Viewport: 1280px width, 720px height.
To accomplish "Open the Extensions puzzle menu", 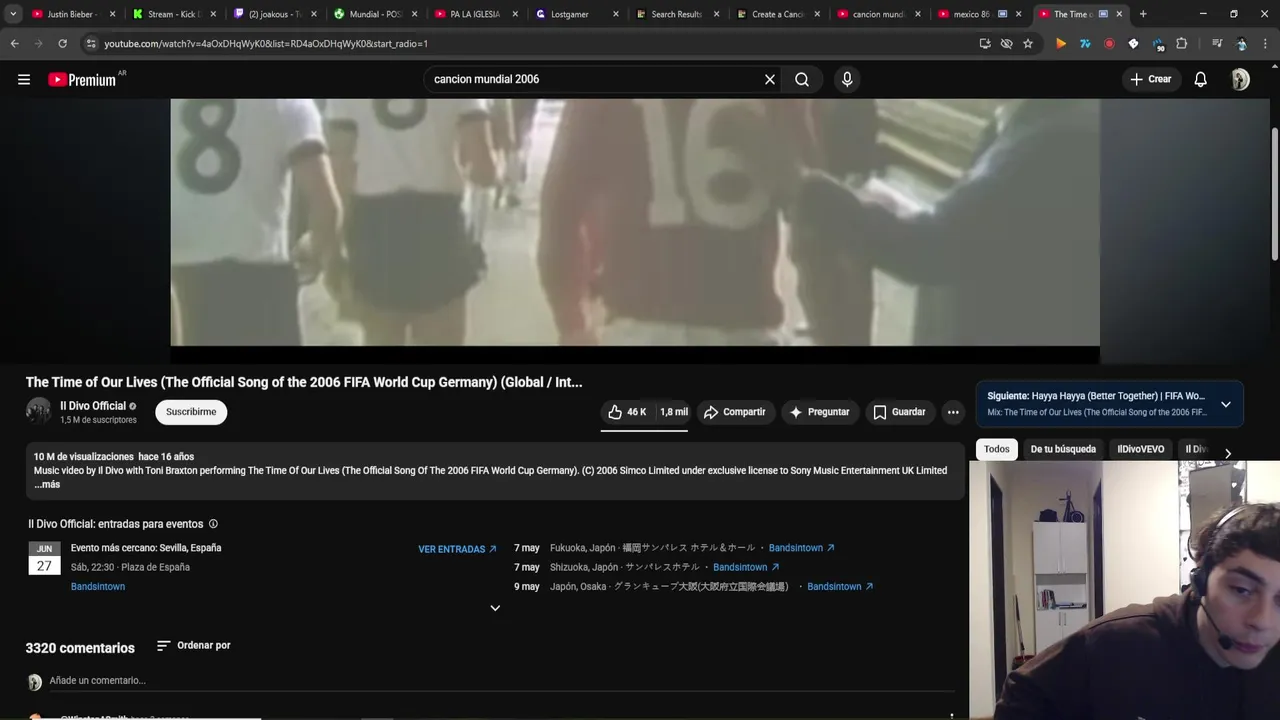I will coord(1182,43).
